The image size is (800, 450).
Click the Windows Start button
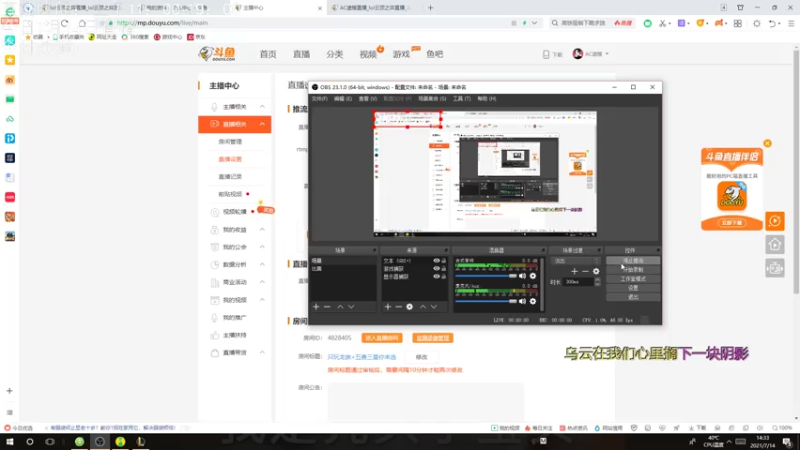[x=10, y=442]
